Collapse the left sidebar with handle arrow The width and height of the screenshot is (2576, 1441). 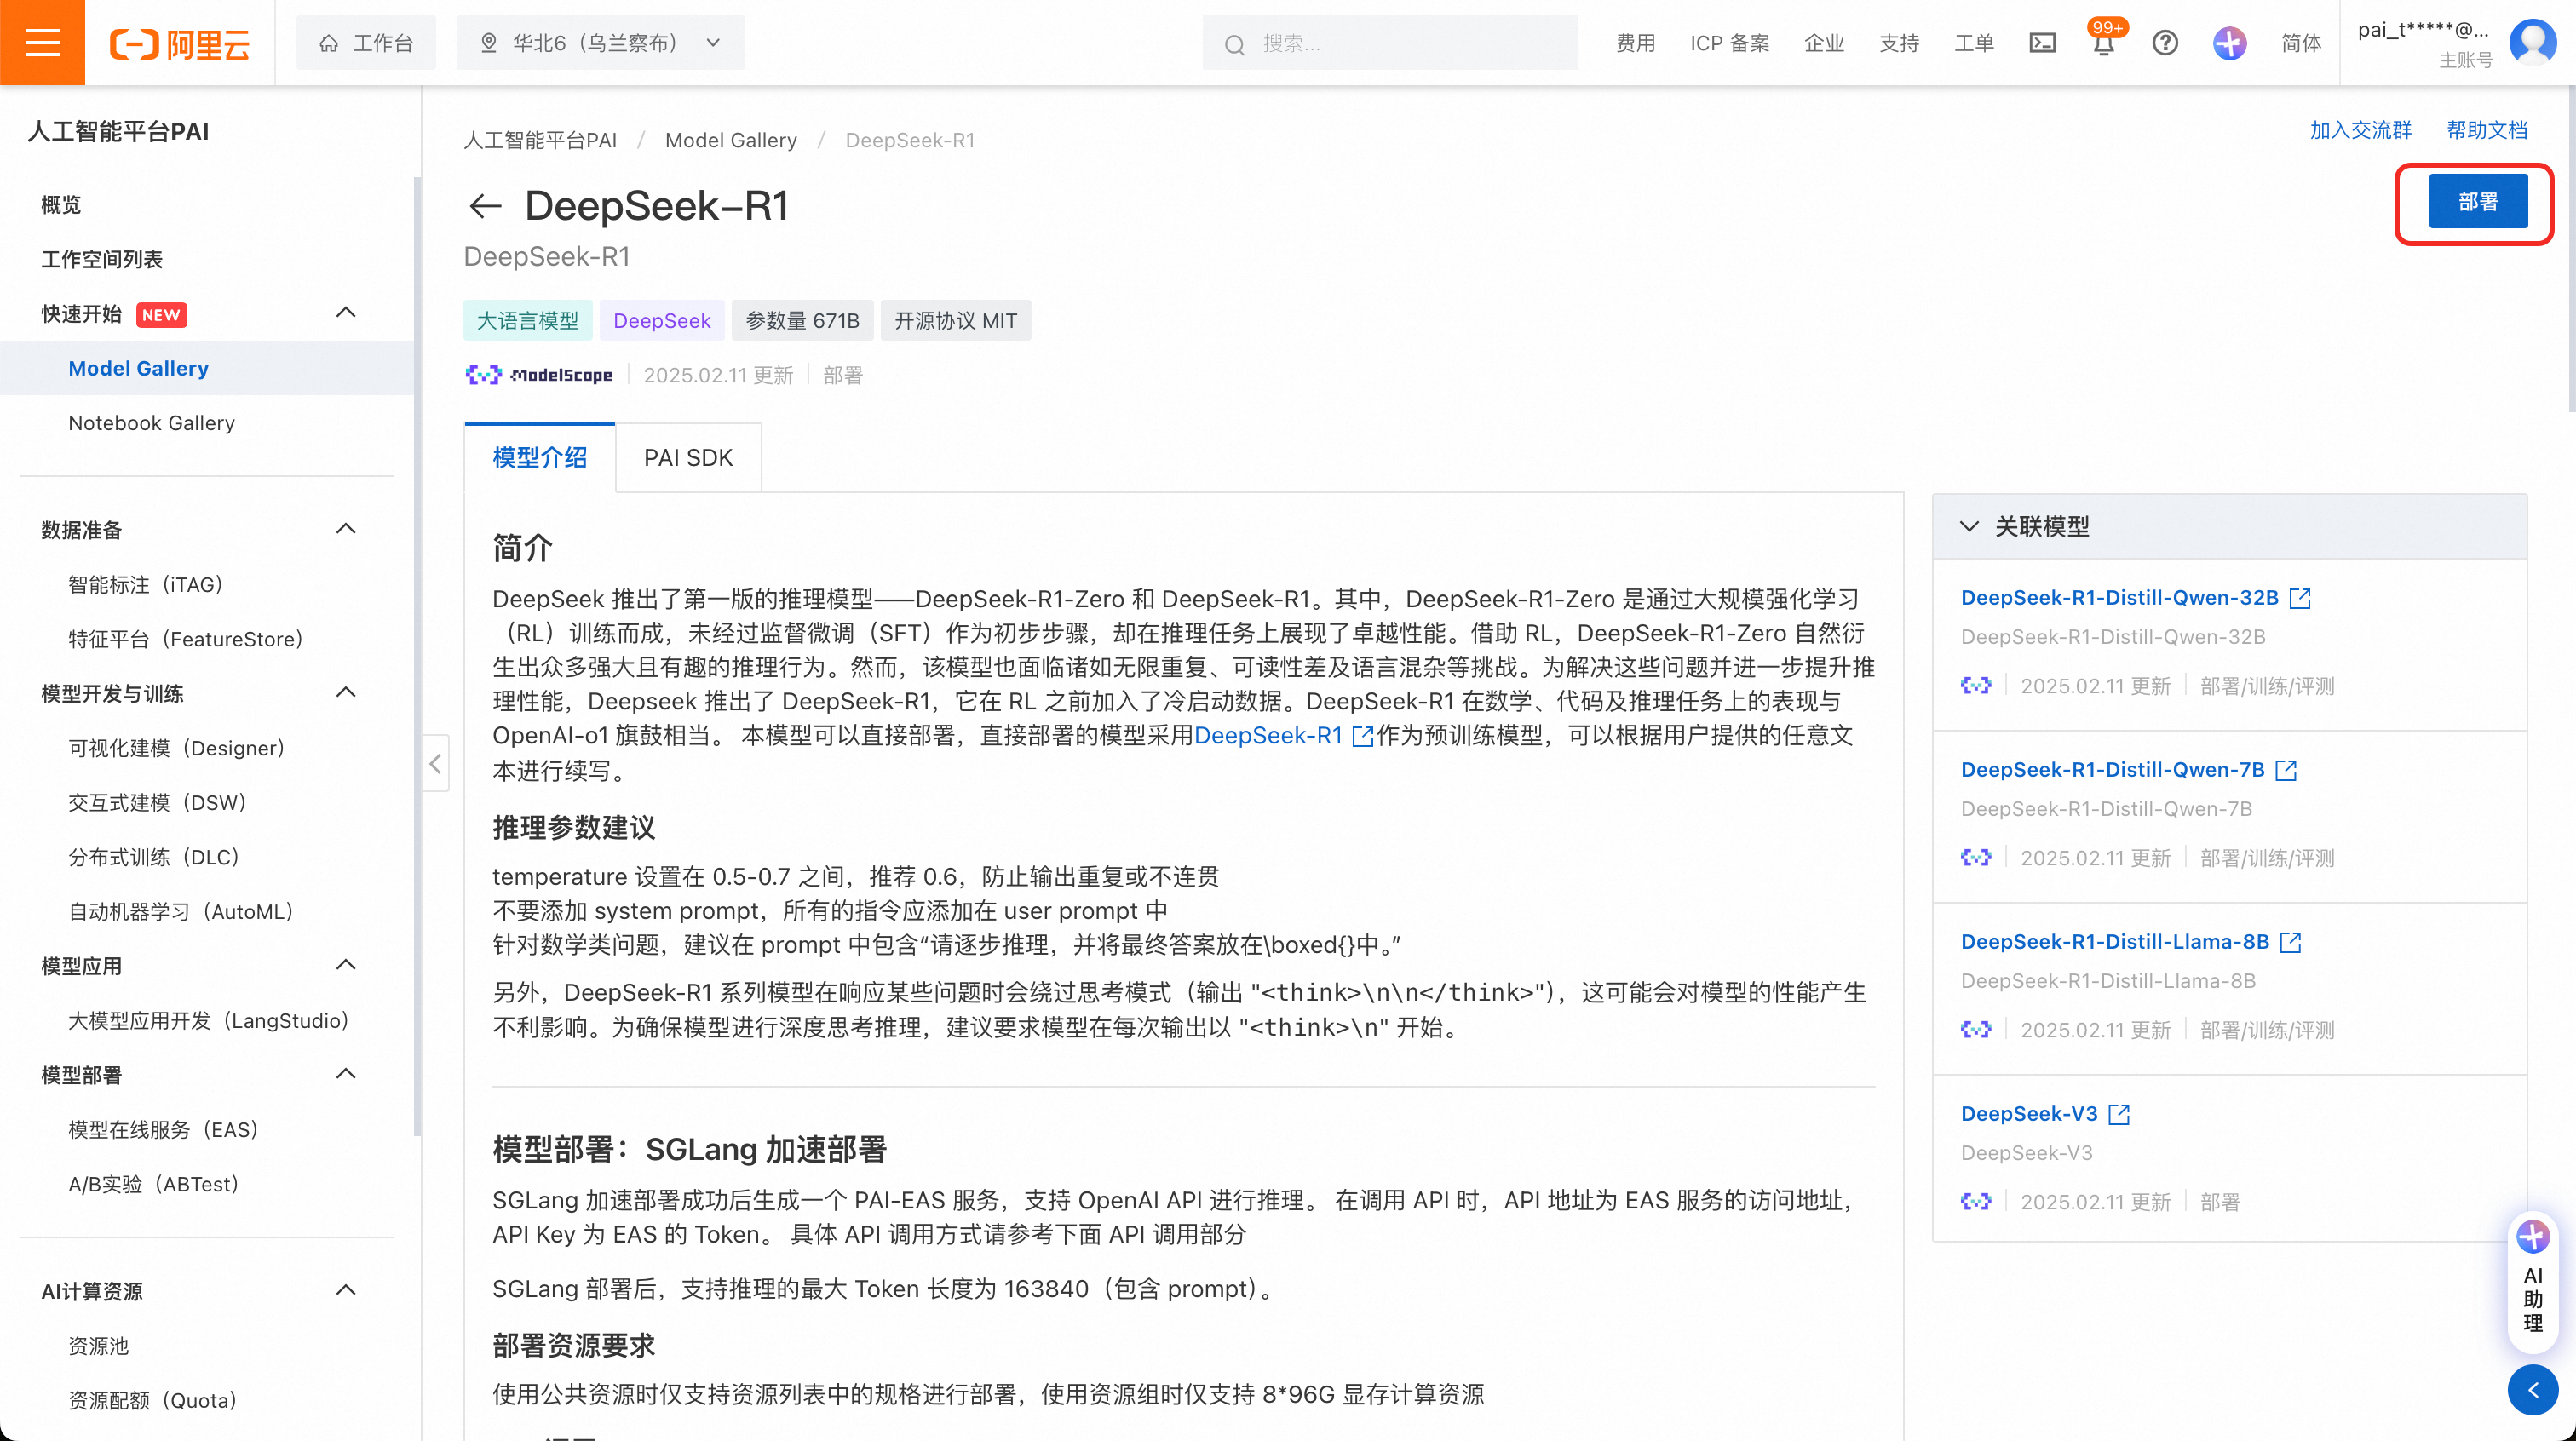point(435,764)
